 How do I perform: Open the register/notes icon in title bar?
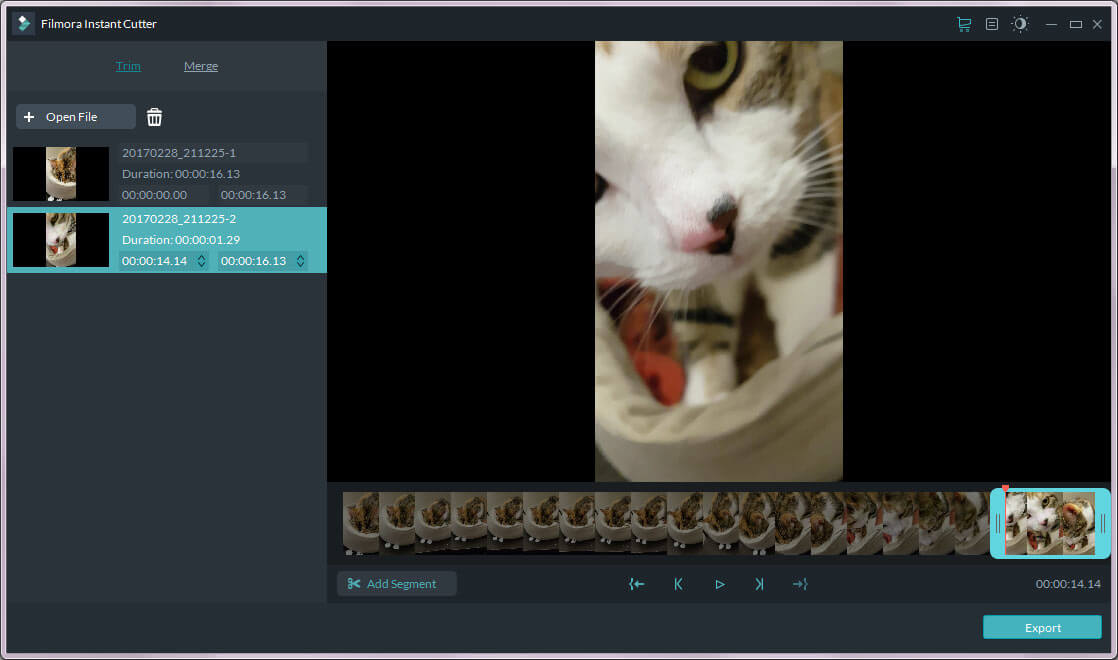[x=992, y=24]
